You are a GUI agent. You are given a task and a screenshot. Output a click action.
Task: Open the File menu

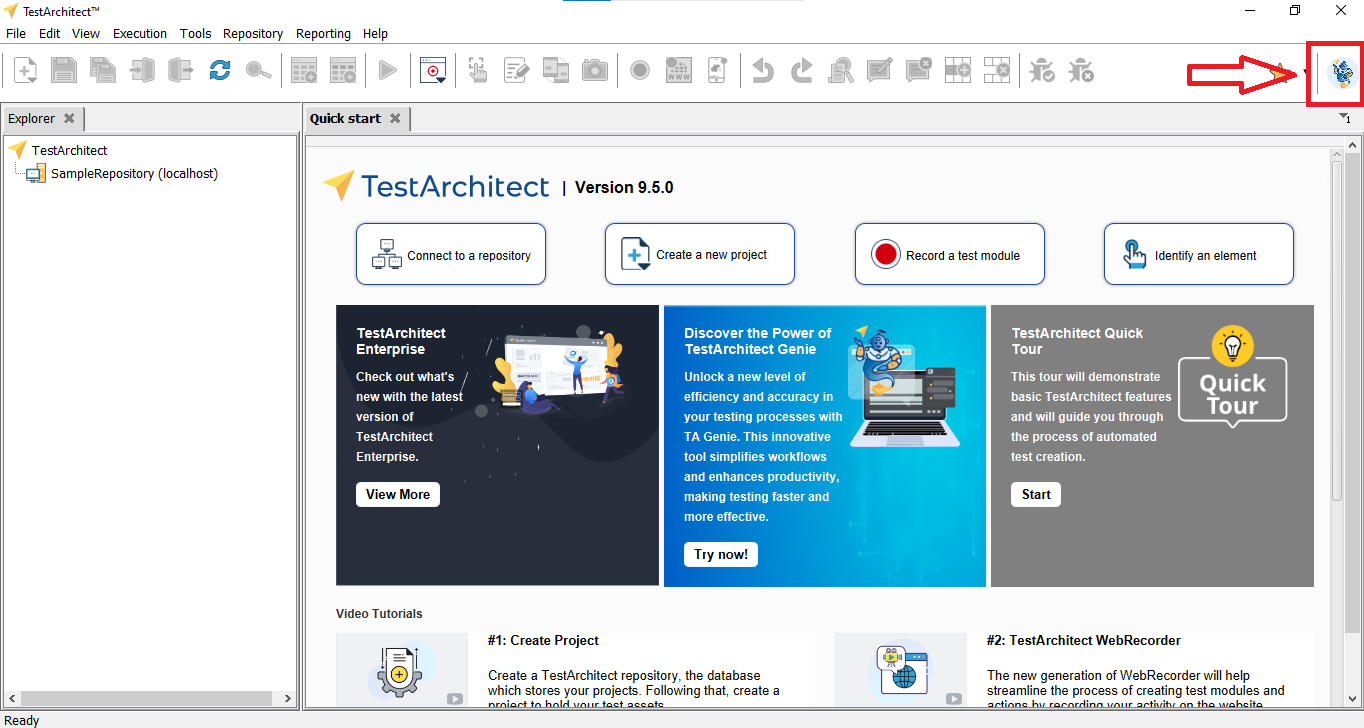click(x=16, y=33)
